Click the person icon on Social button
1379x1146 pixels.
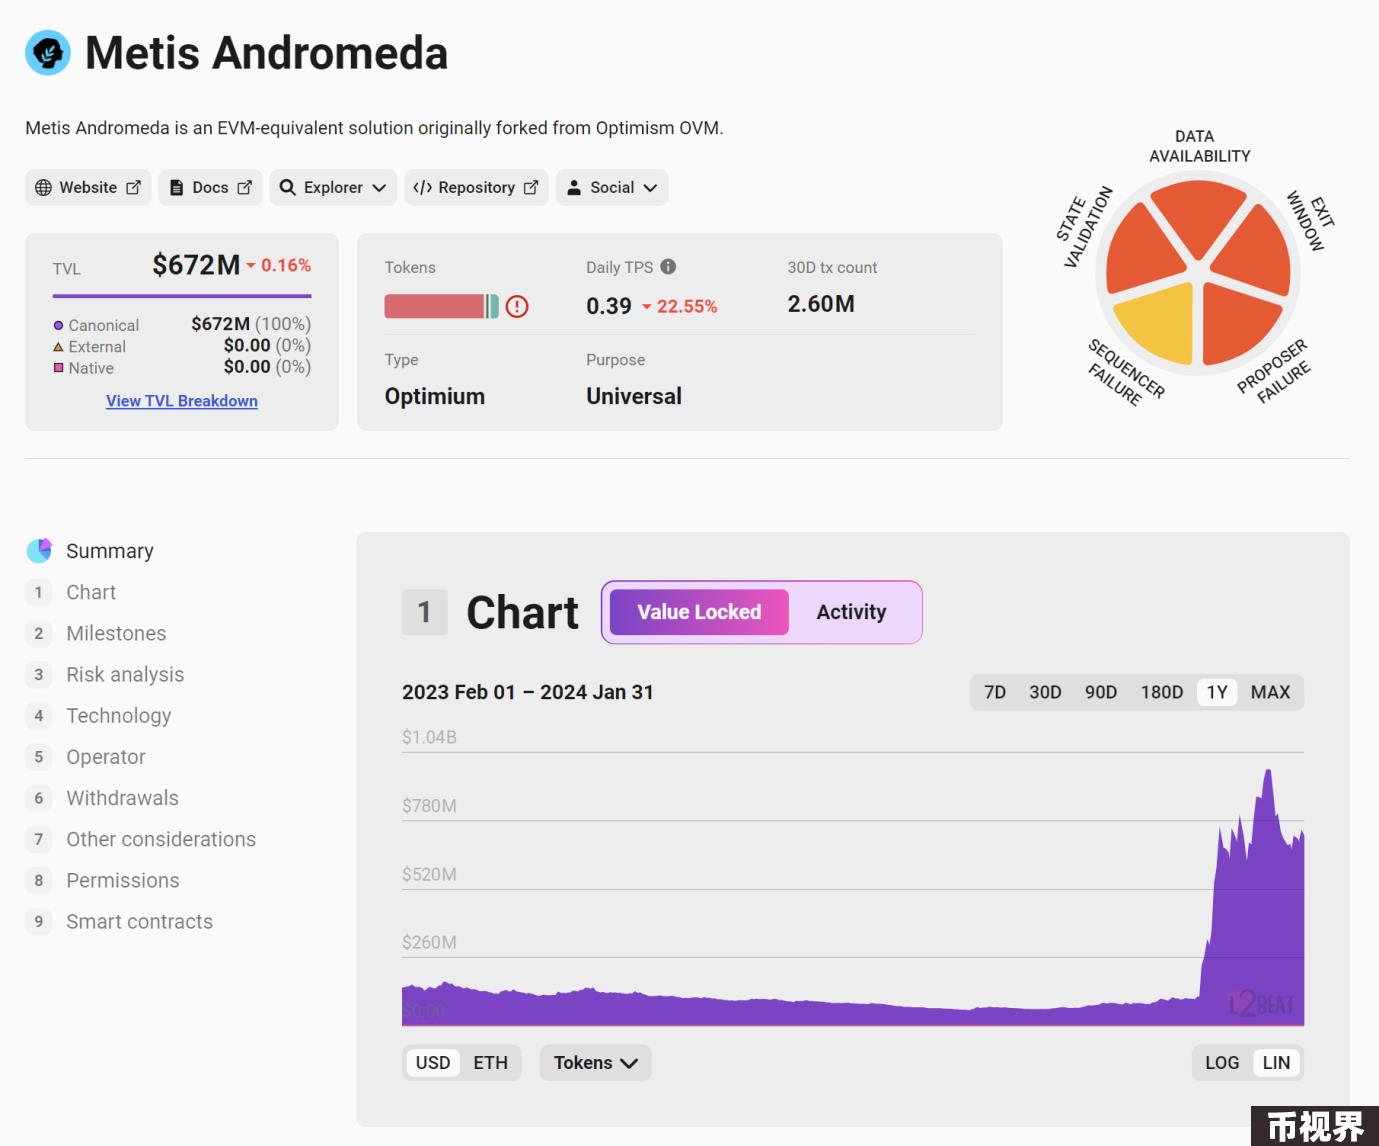click(574, 187)
